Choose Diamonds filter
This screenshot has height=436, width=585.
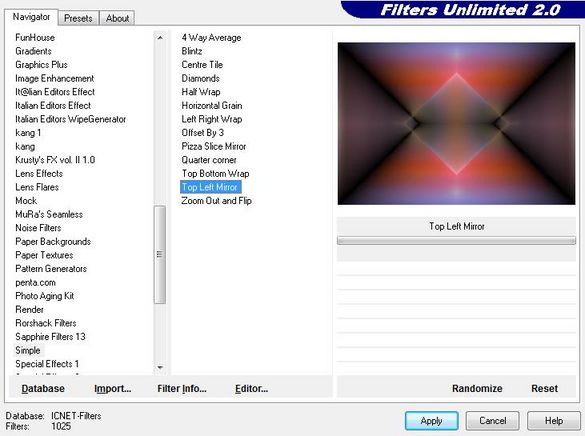click(200, 78)
